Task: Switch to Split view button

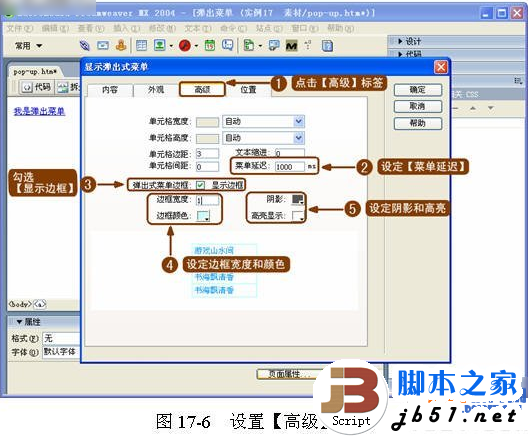Action: coord(69,87)
